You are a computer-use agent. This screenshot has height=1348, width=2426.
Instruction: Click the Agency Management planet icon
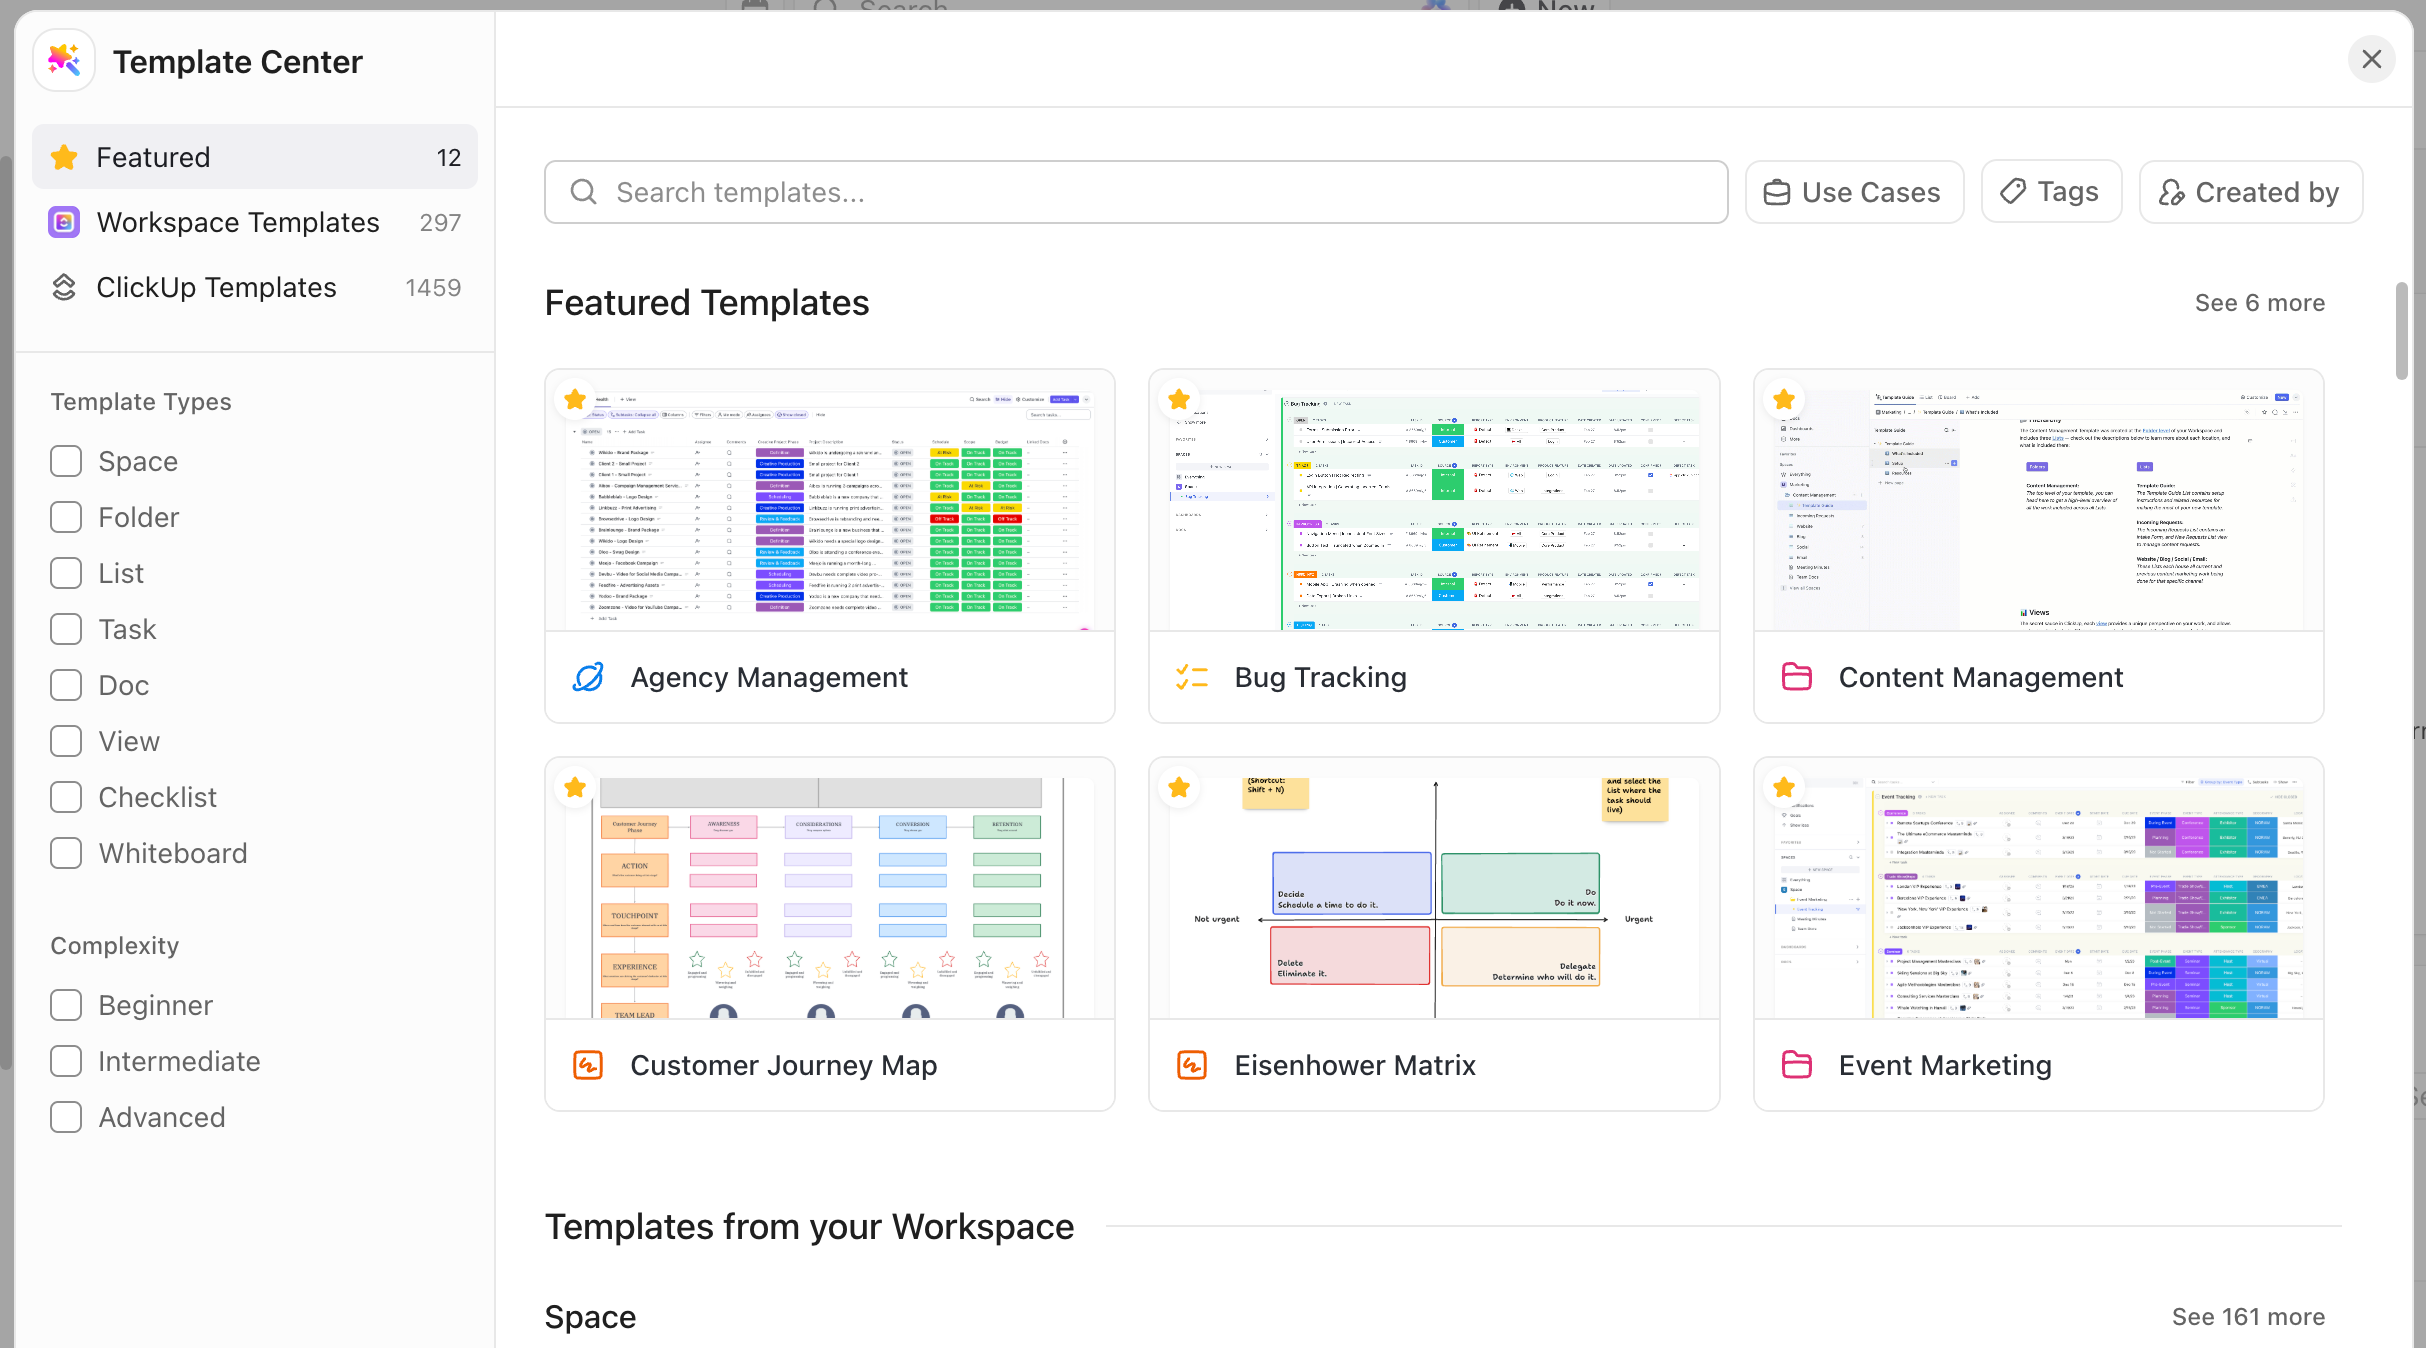[589, 676]
